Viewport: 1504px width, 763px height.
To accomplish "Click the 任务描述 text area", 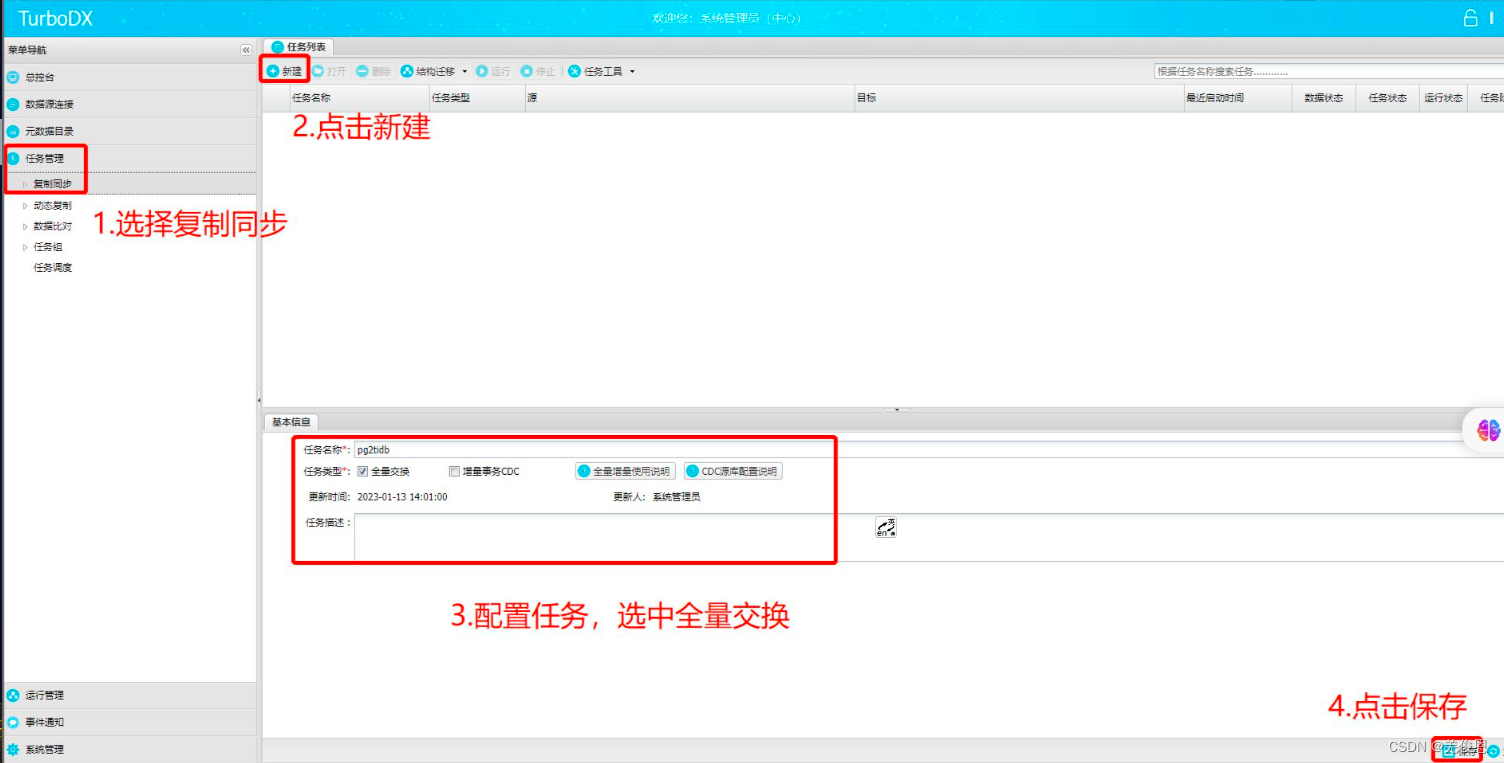I will (x=928, y=537).
